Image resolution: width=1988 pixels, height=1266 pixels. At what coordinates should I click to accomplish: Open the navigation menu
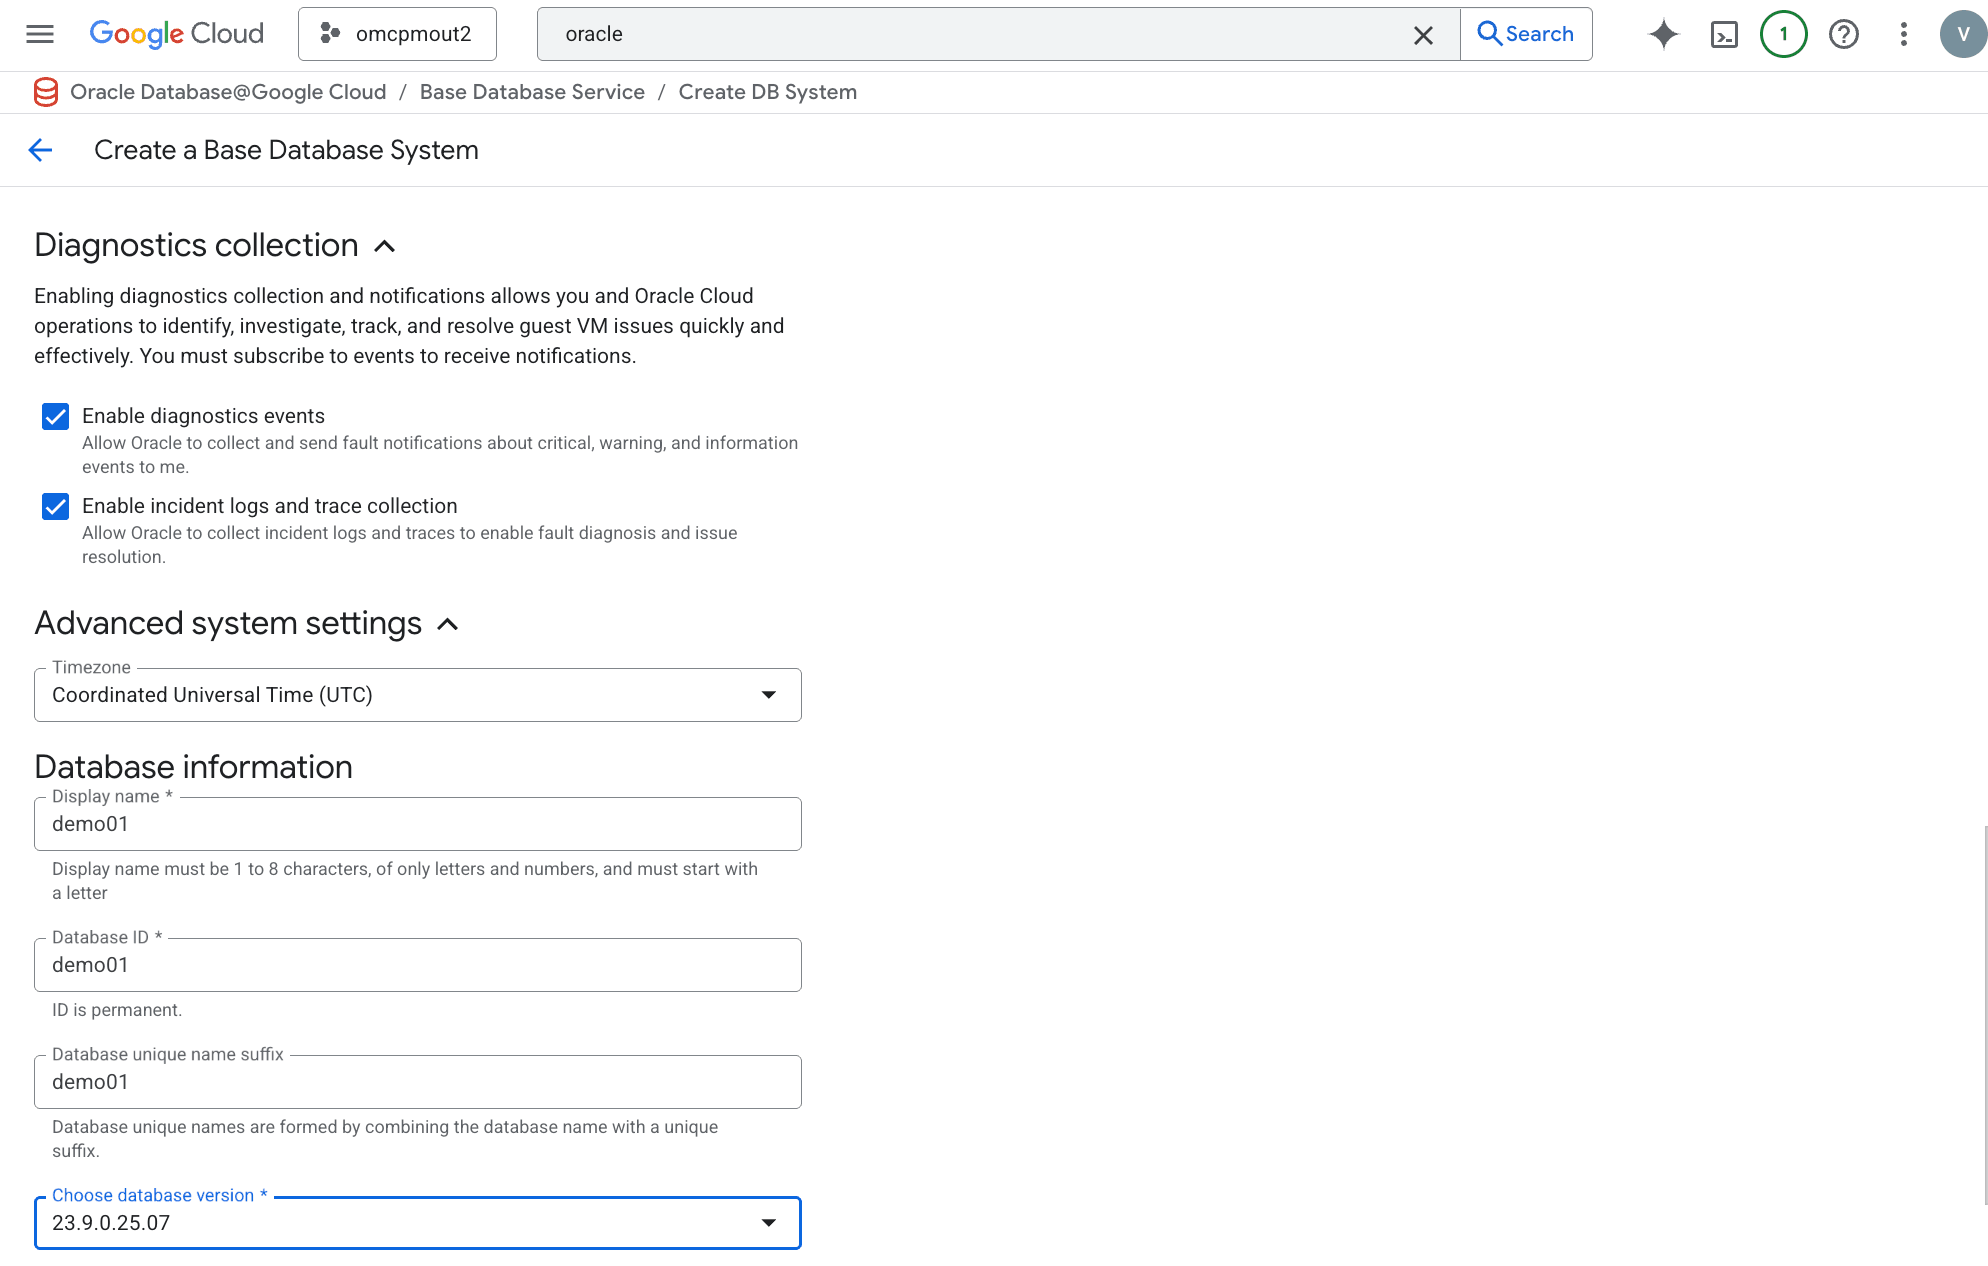point(40,33)
